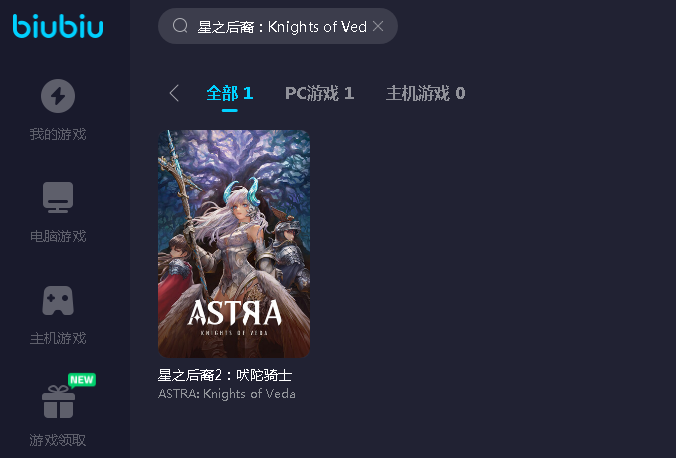The height and width of the screenshot is (458, 676).
Task: Click the 星之后裔2：吠陀骑士 game title
Action: coord(225,375)
